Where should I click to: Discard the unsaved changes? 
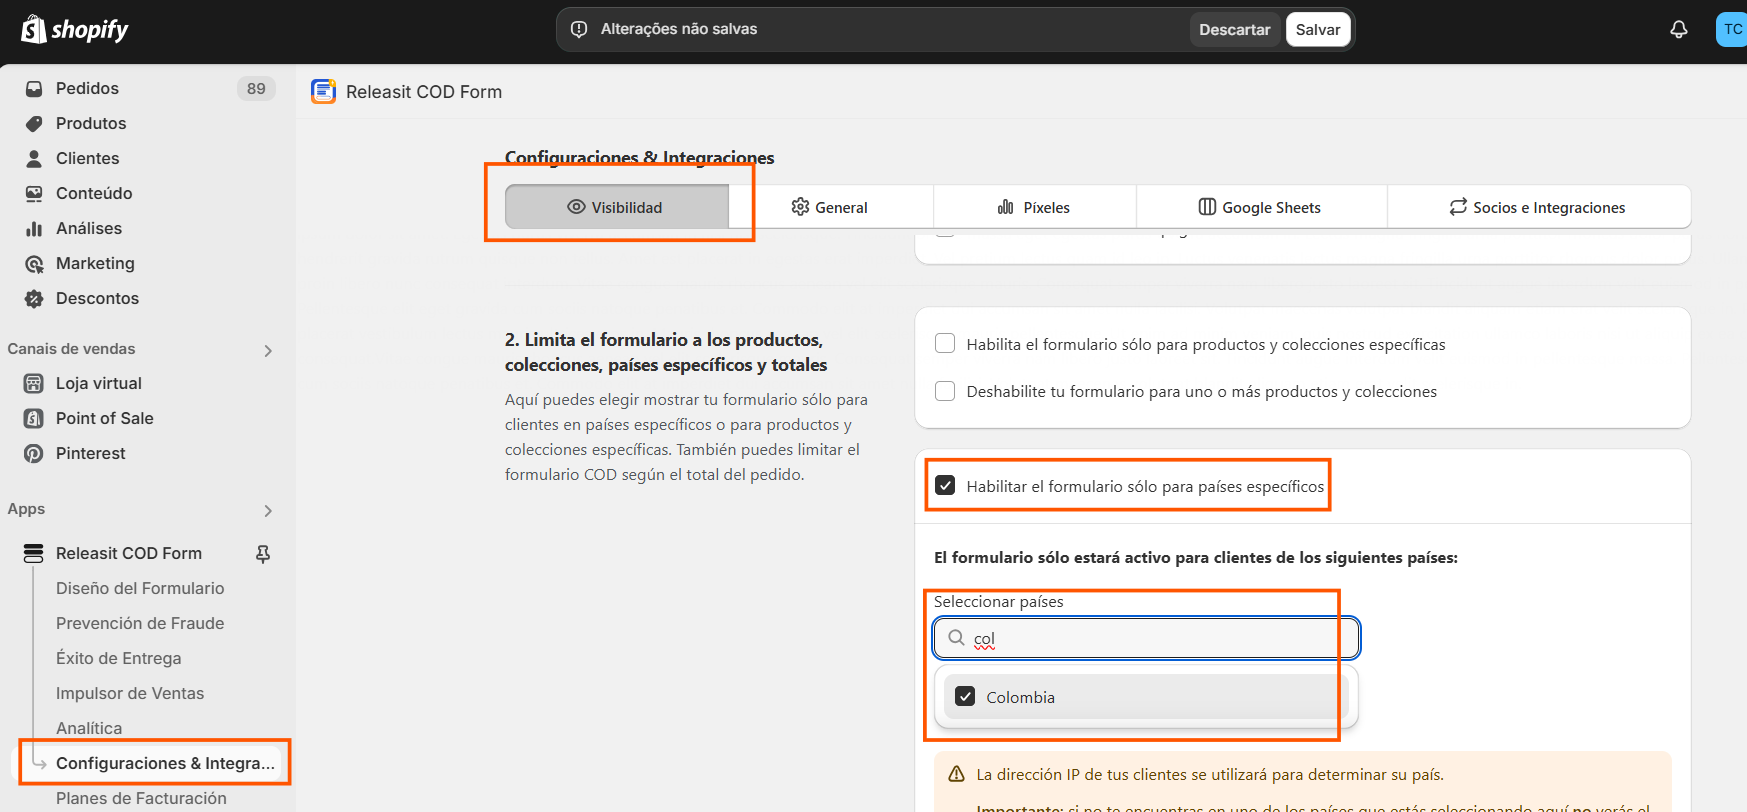click(x=1234, y=29)
